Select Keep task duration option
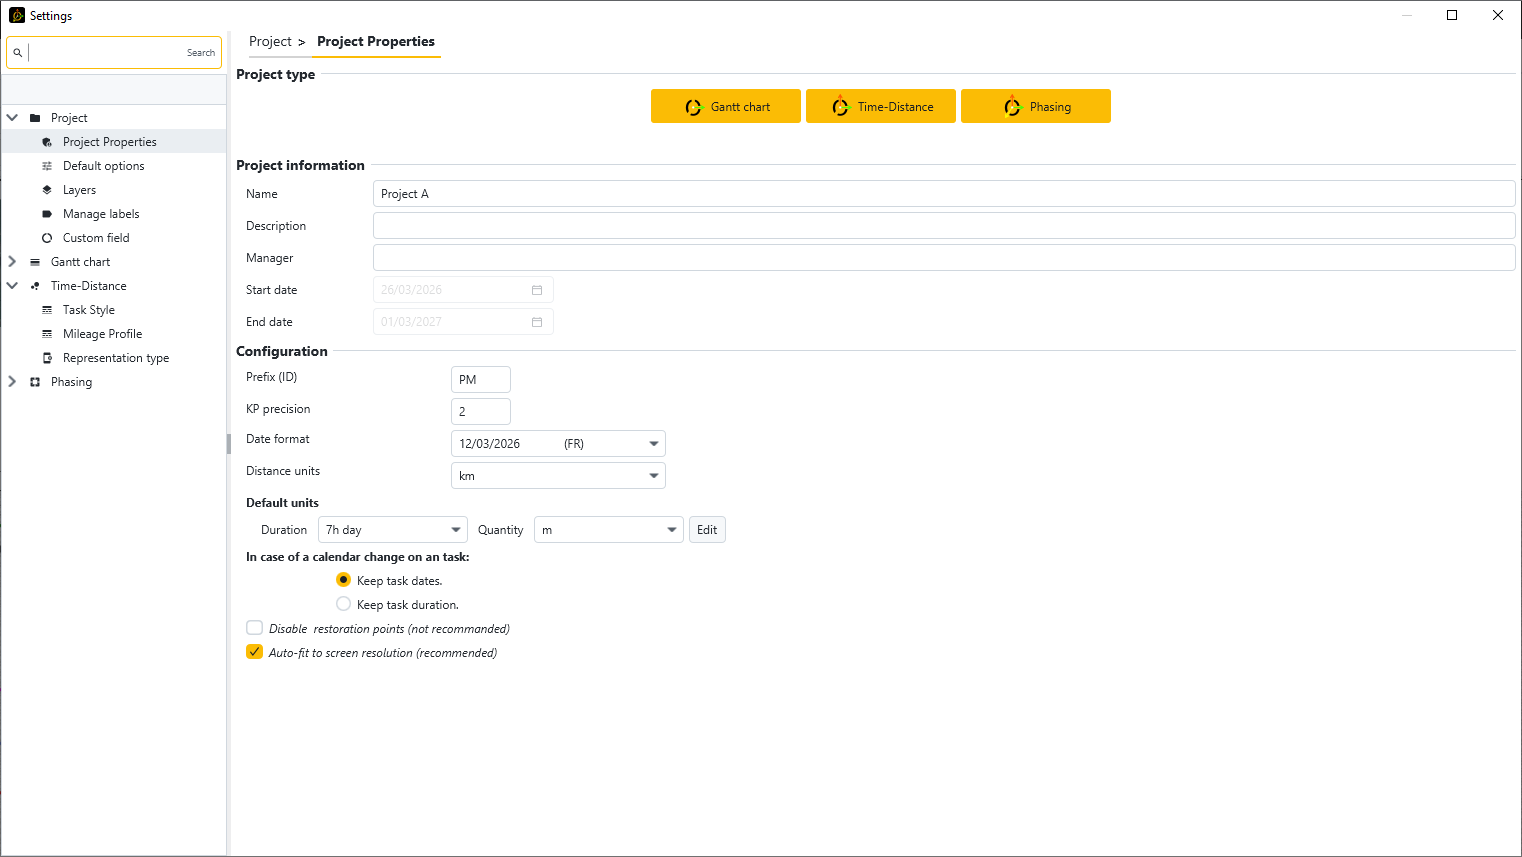This screenshot has width=1522, height=857. [x=344, y=604]
